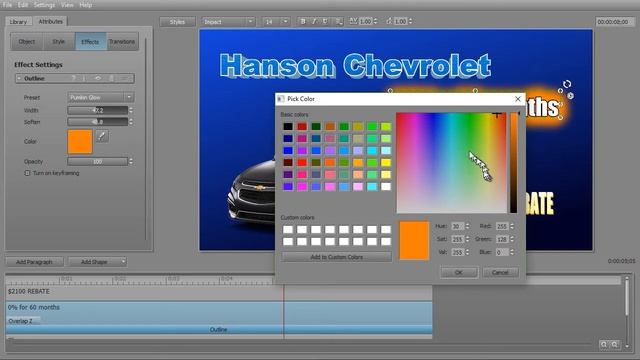Viewport: 640px width, 360px height.
Task: Select the Effects attributes tab
Action: [91, 42]
